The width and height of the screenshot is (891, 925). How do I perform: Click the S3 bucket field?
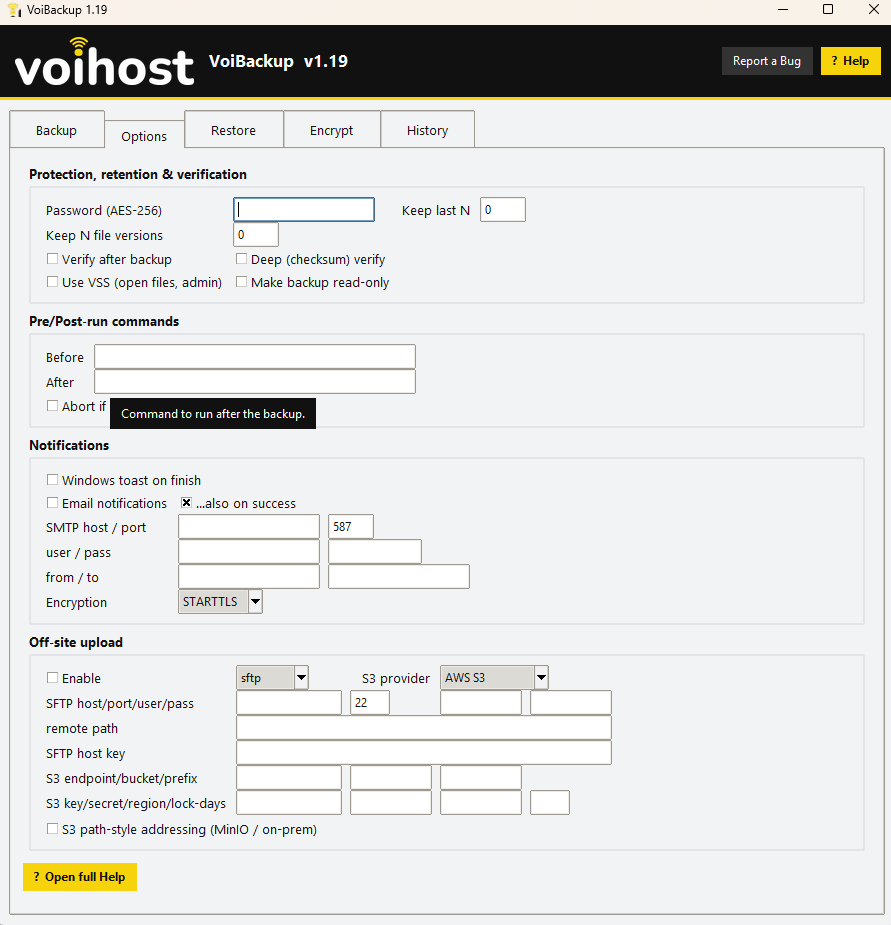click(391, 778)
